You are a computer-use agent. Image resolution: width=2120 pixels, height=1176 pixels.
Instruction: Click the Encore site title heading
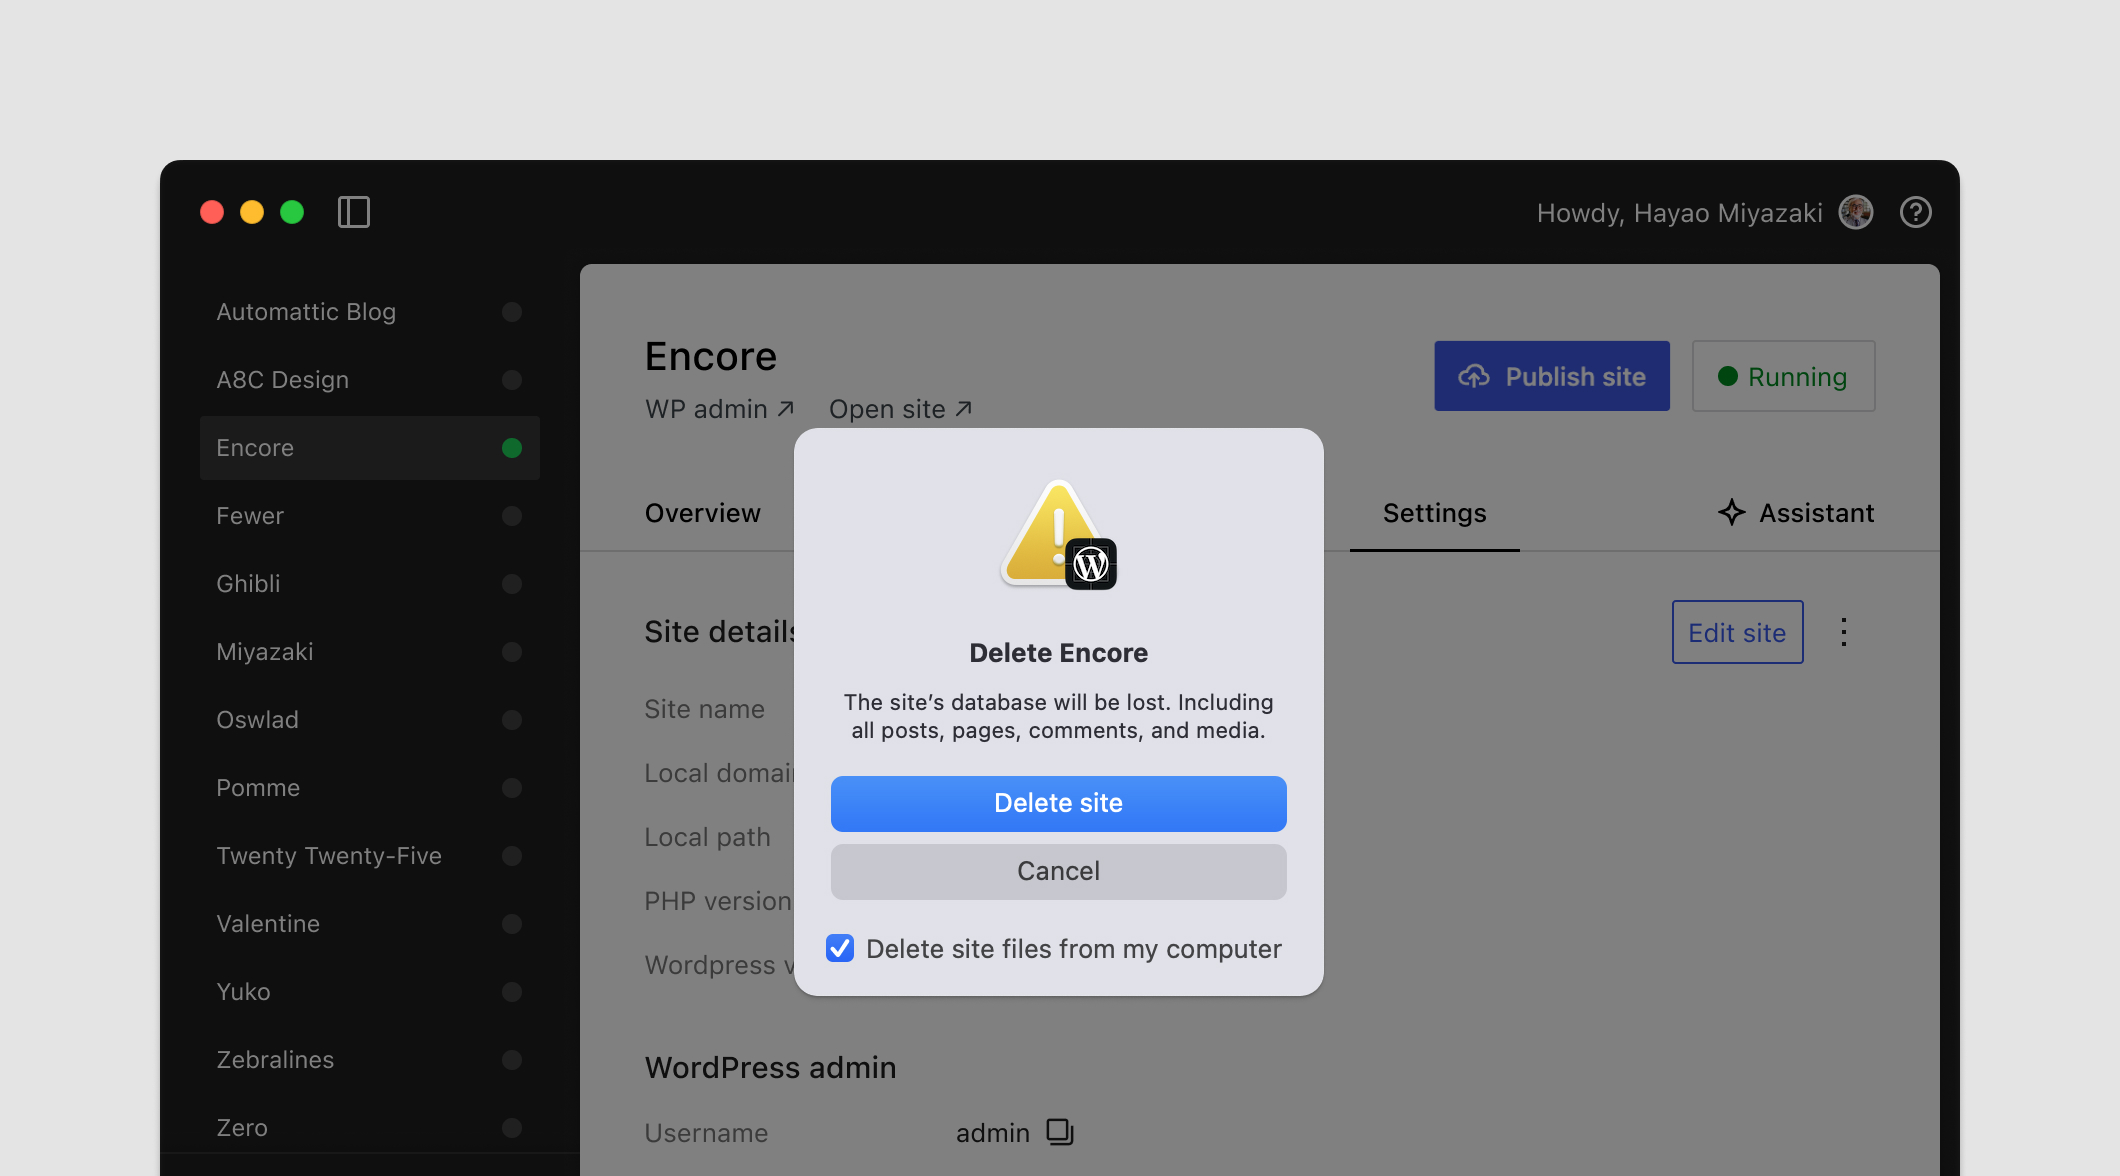710,356
